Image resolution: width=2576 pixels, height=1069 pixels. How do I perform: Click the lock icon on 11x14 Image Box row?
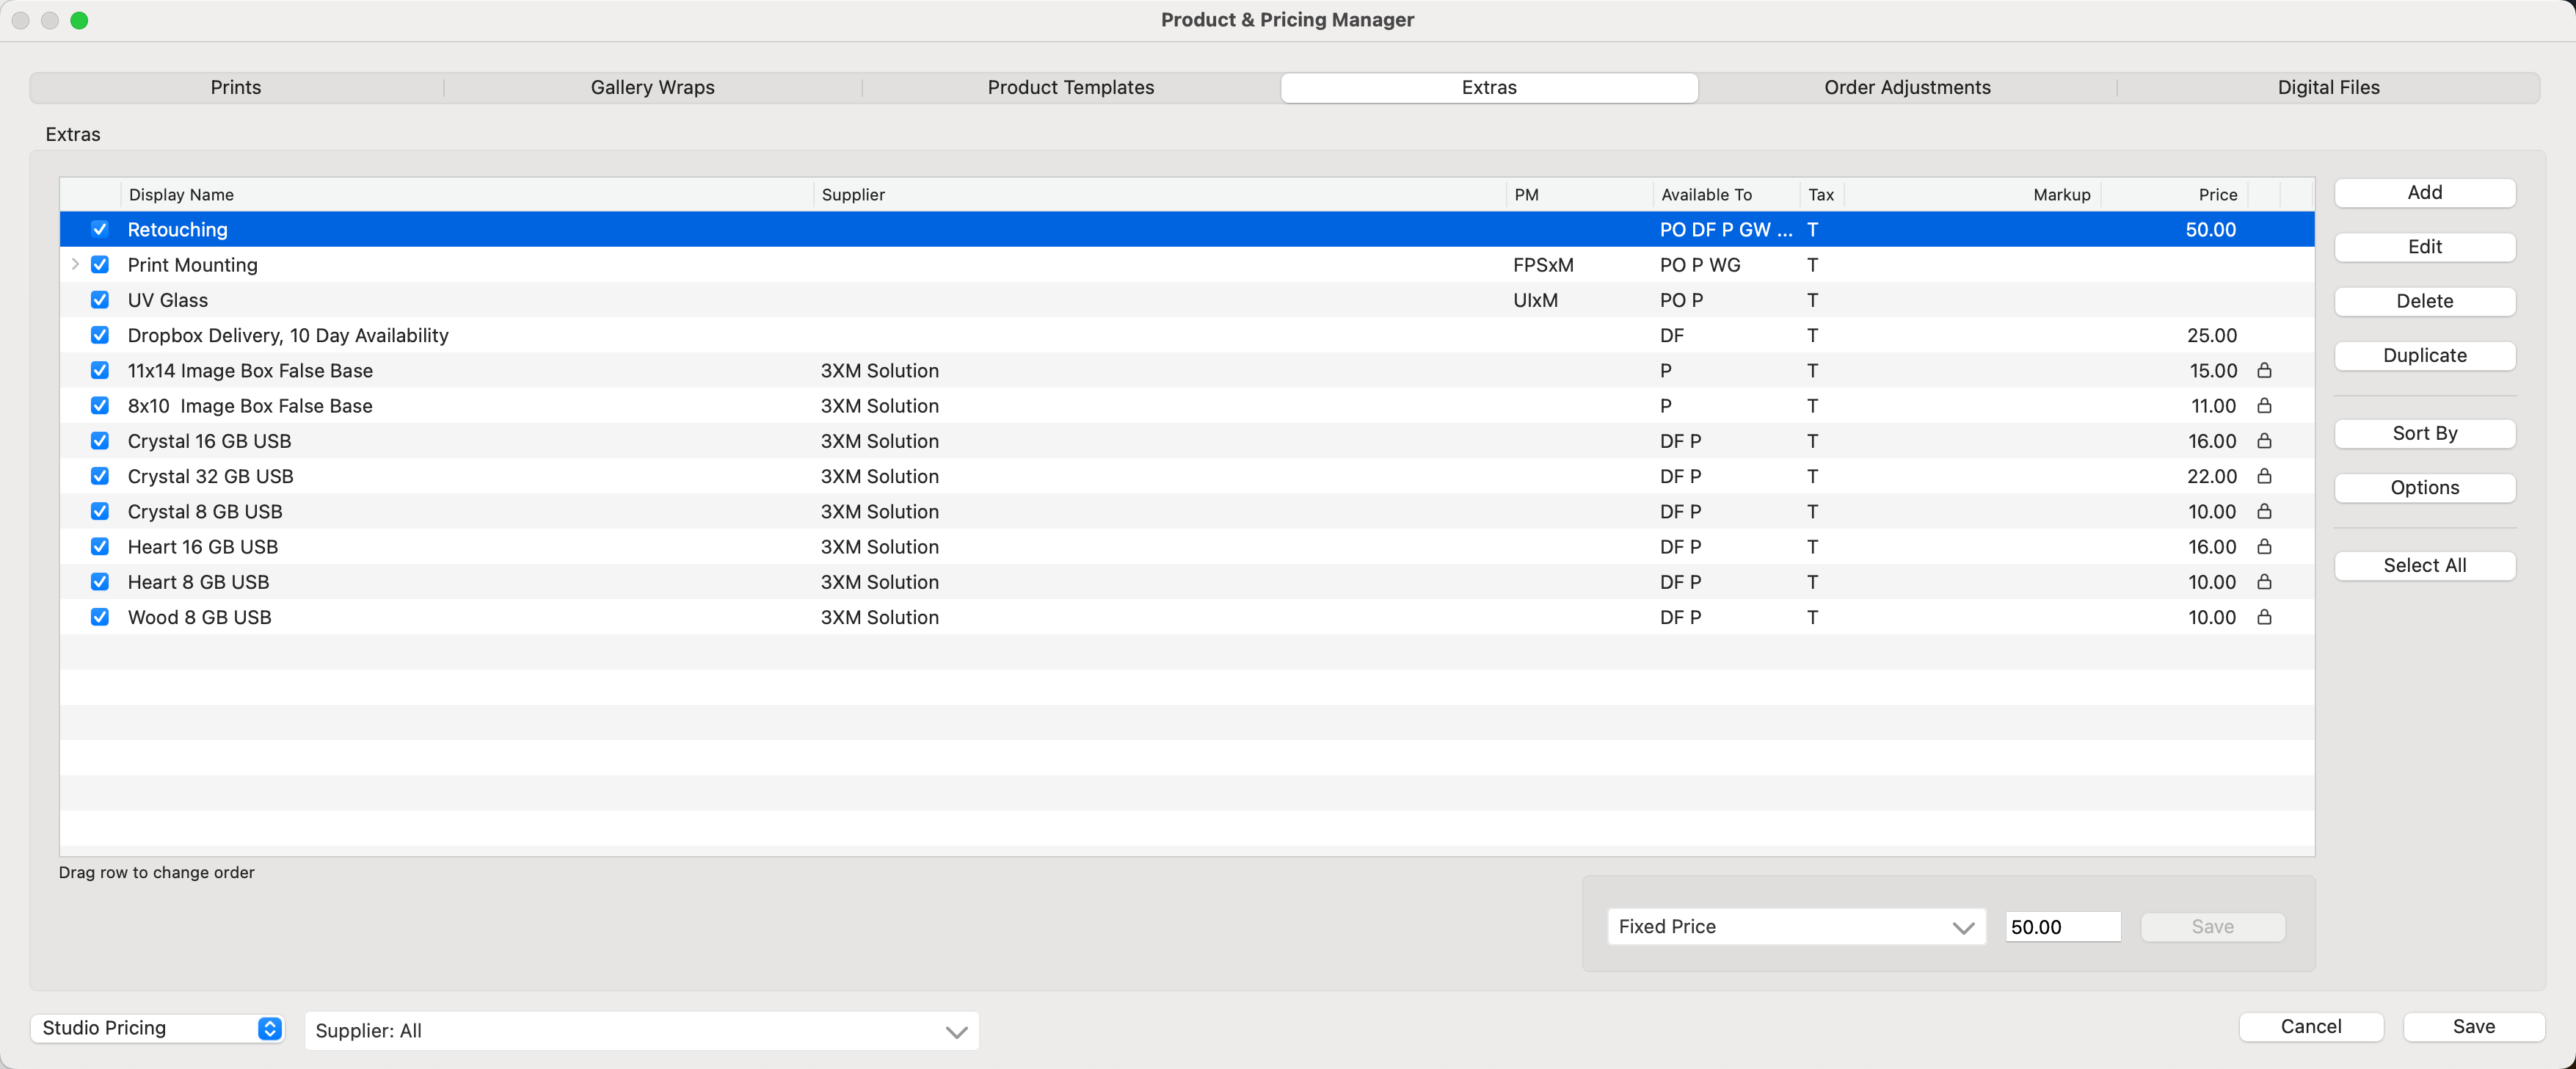pos(2264,370)
